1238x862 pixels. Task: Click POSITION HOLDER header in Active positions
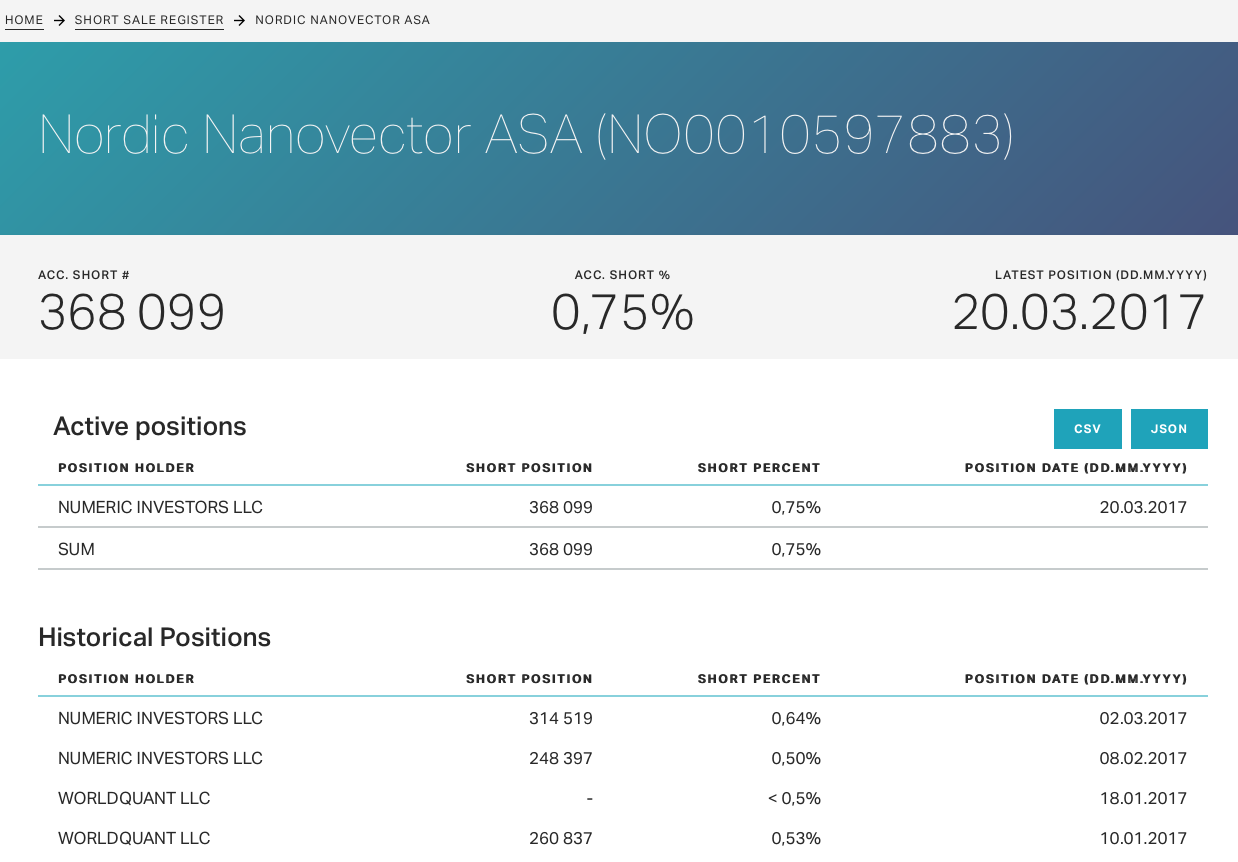tap(126, 468)
